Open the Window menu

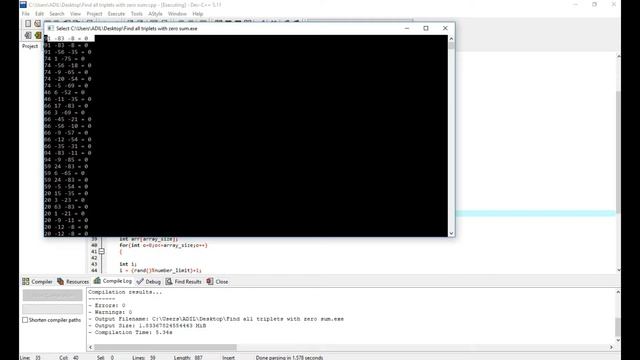pyautogui.click(x=177, y=14)
